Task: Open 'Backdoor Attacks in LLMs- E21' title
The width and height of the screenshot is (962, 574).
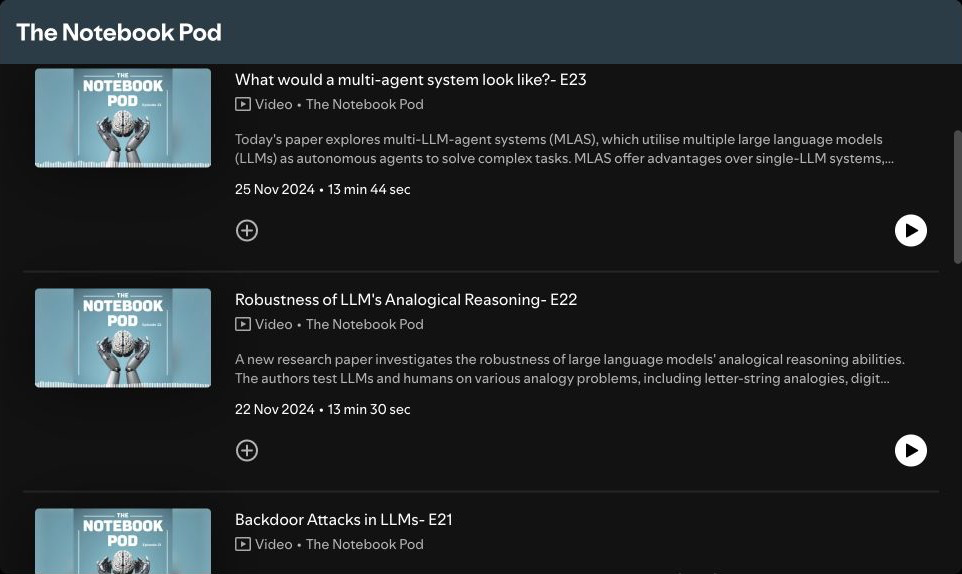Action: [x=344, y=520]
